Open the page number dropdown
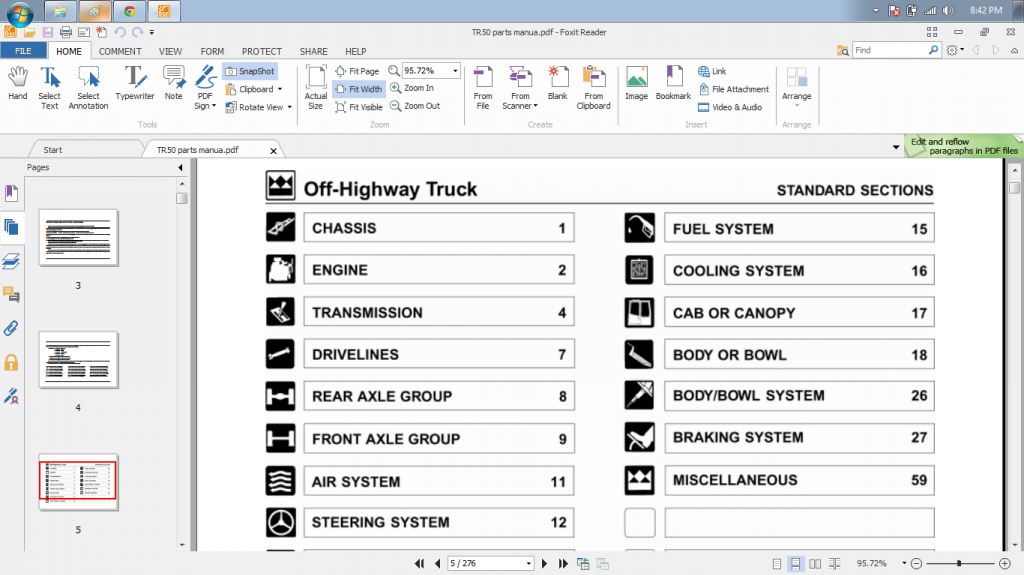Viewport: 1024px width, 575px height. pos(530,564)
